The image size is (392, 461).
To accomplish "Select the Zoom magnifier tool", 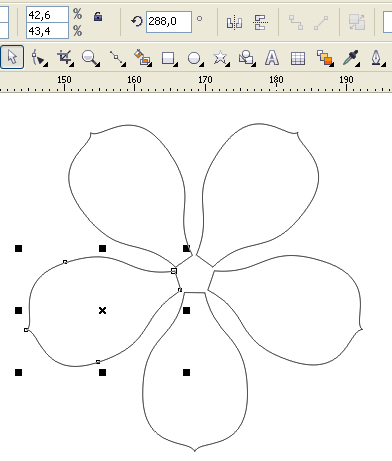I will [x=90, y=58].
